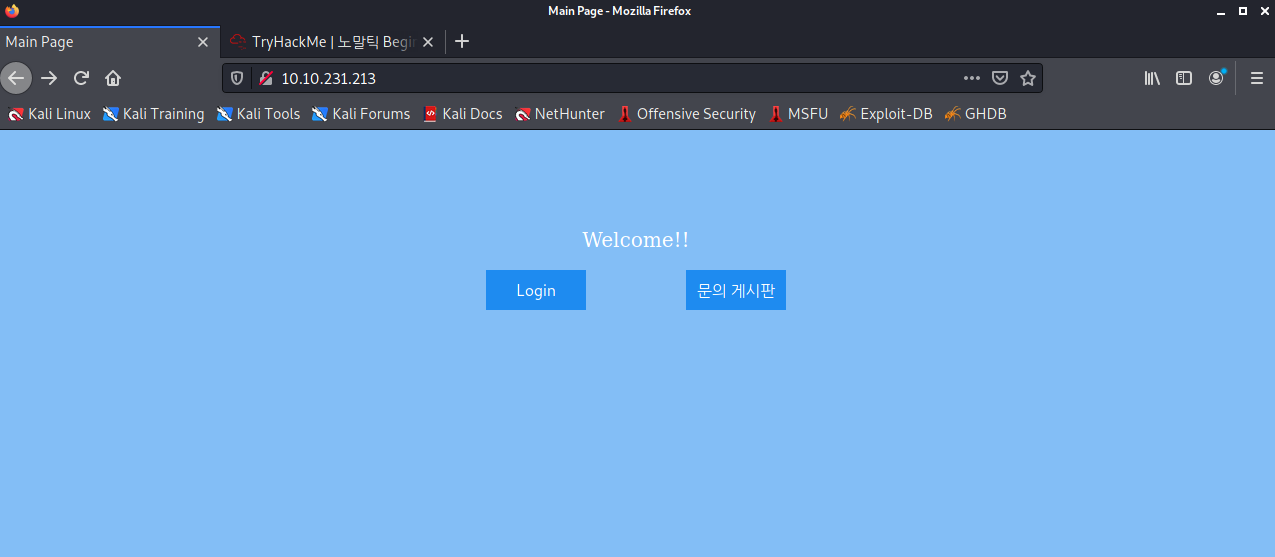Viewport: 1275px width, 557px height.
Task: Reload the current page
Action: pyautogui.click(x=81, y=78)
